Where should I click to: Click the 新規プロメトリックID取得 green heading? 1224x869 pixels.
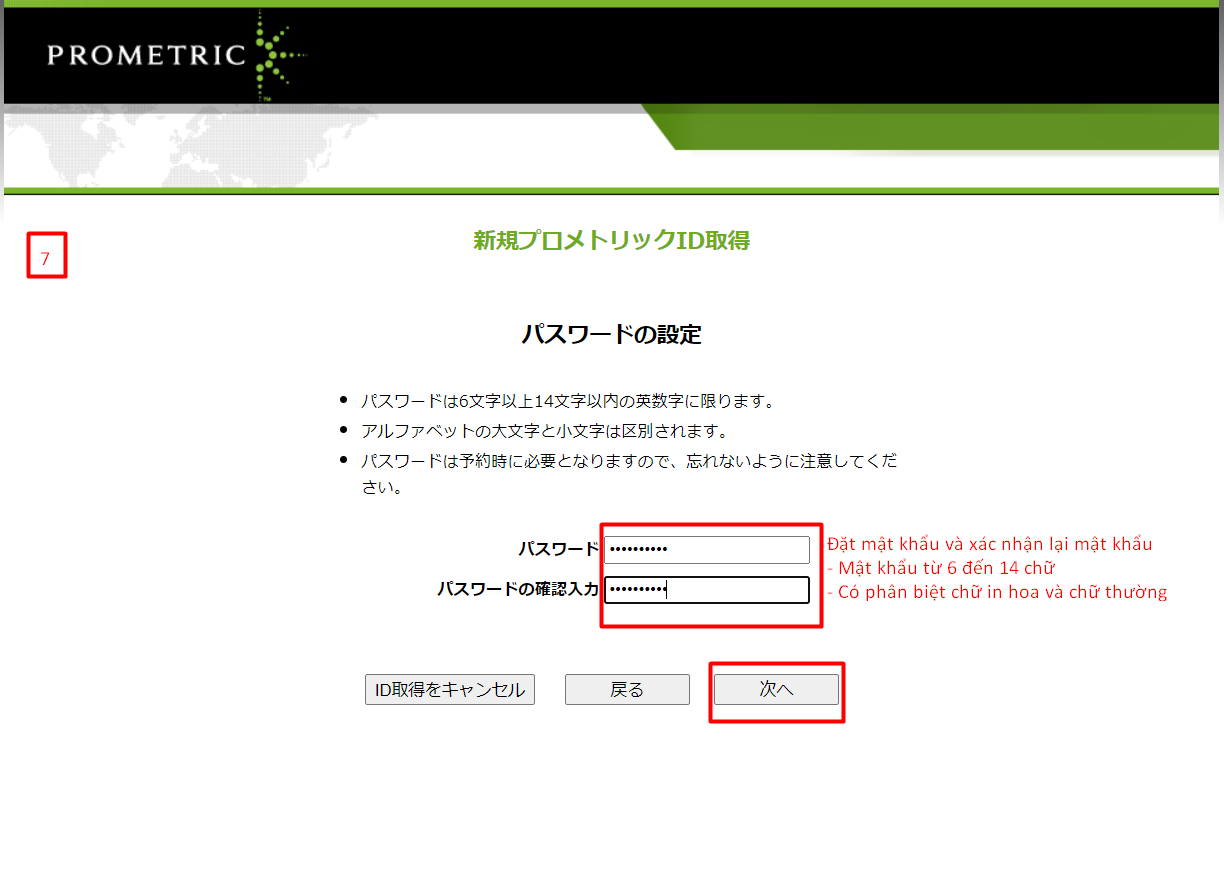click(611, 241)
